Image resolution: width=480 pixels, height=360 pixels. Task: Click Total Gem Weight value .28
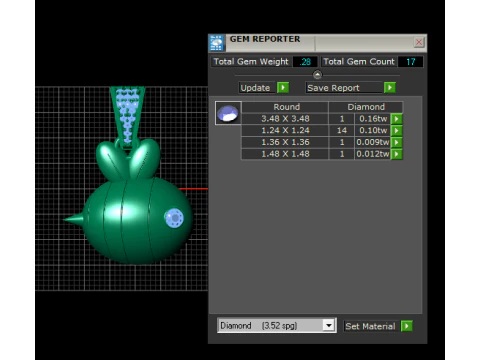pyautogui.click(x=305, y=62)
